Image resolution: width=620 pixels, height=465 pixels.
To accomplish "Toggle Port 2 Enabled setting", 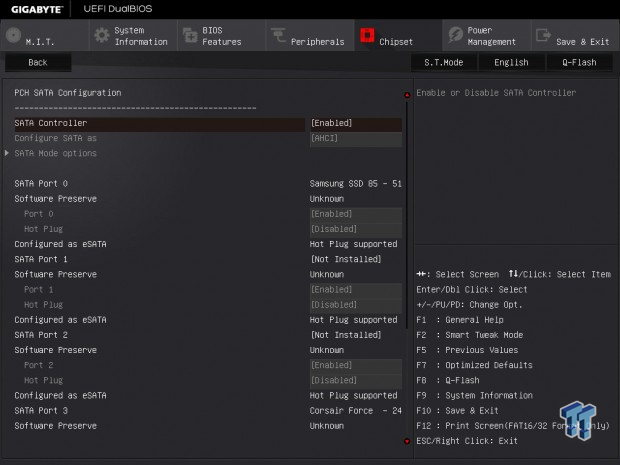I will [356, 365].
